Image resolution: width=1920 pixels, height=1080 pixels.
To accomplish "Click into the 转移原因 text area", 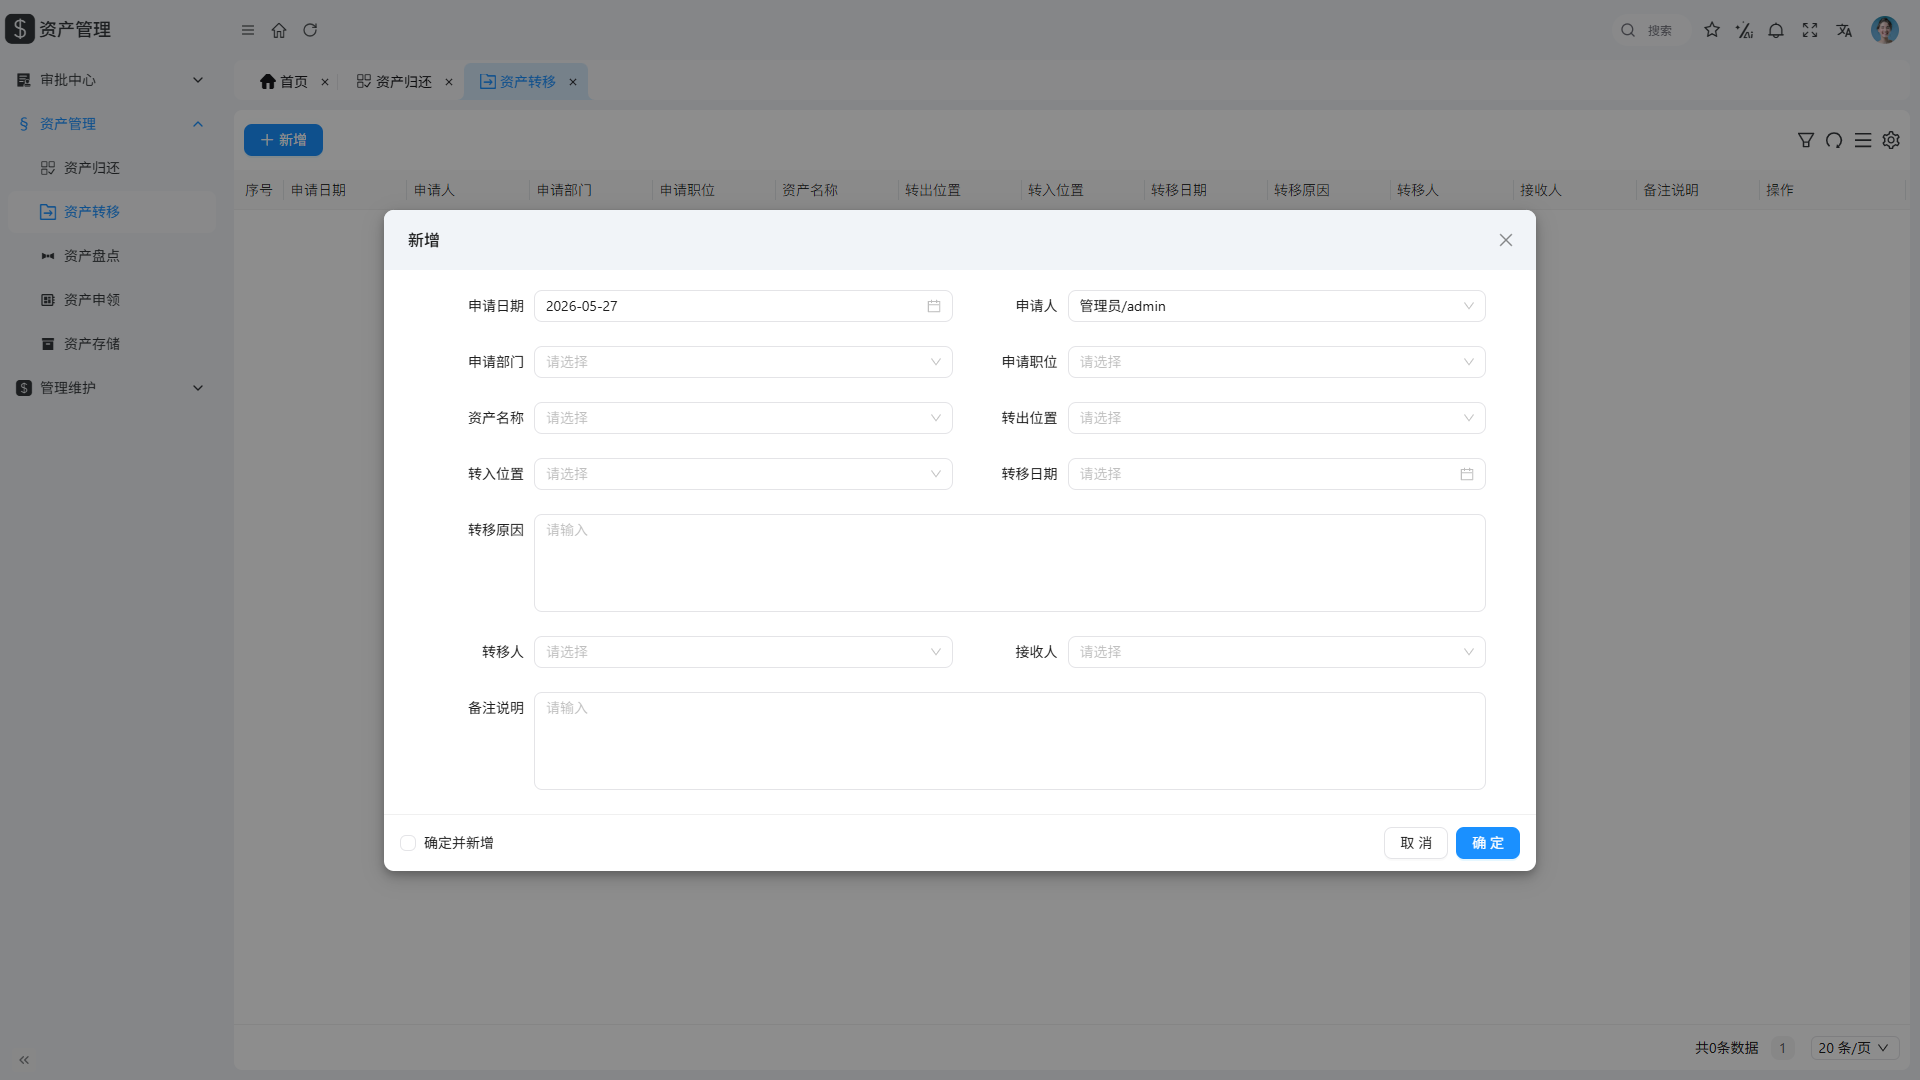I will [1009, 563].
